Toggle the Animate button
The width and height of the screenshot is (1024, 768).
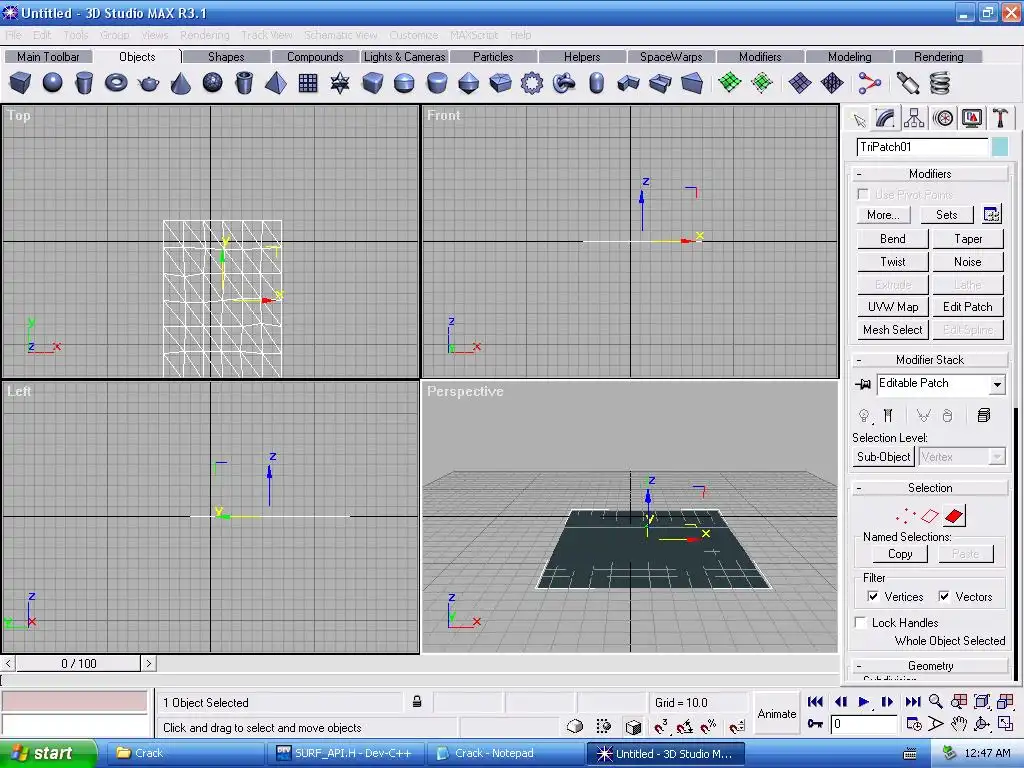pos(776,714)
